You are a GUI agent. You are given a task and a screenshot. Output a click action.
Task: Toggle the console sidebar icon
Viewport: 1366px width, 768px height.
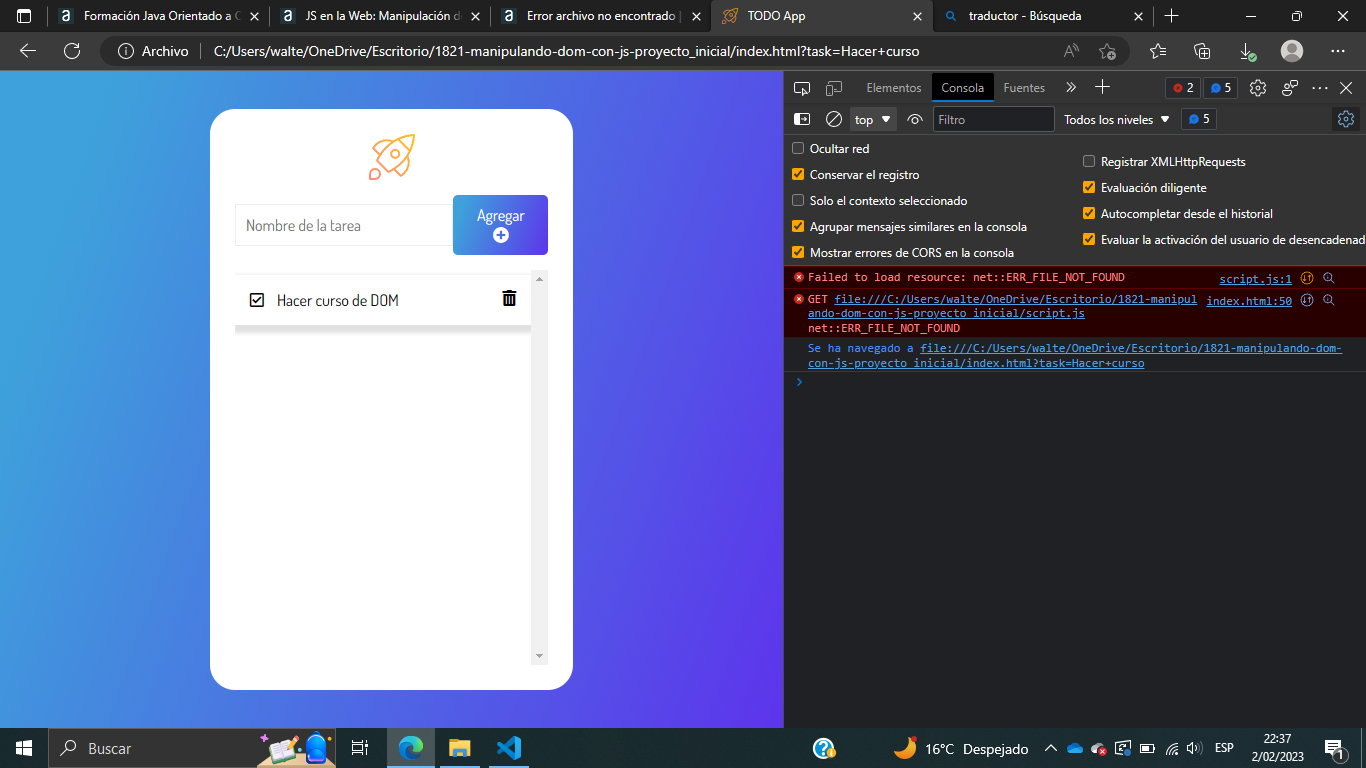pos(802,119)
